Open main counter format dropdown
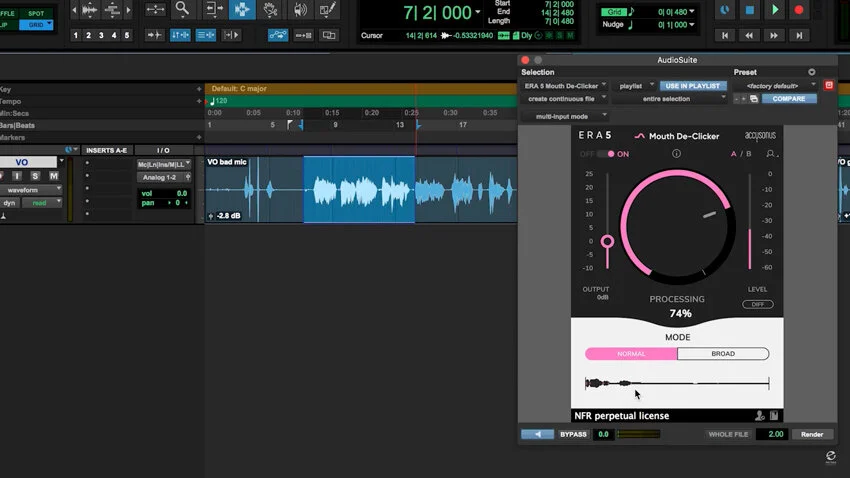This screenshot has width=850, height=478. pos(478,12)
